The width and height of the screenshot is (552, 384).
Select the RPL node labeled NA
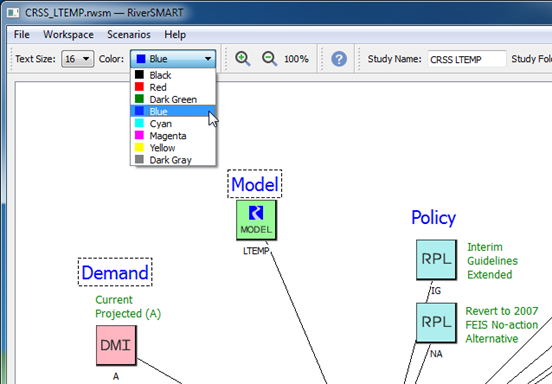pyautogui.click(x=437, y=322)
